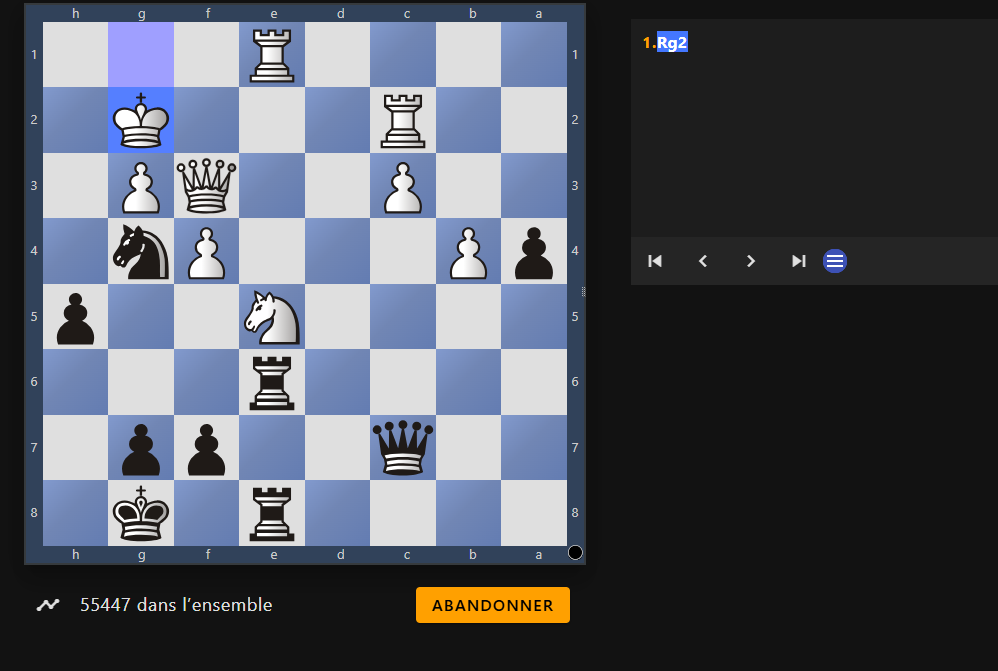The image size is (998, 671).
Task: Jump to the first move
Action: [655, 261]
